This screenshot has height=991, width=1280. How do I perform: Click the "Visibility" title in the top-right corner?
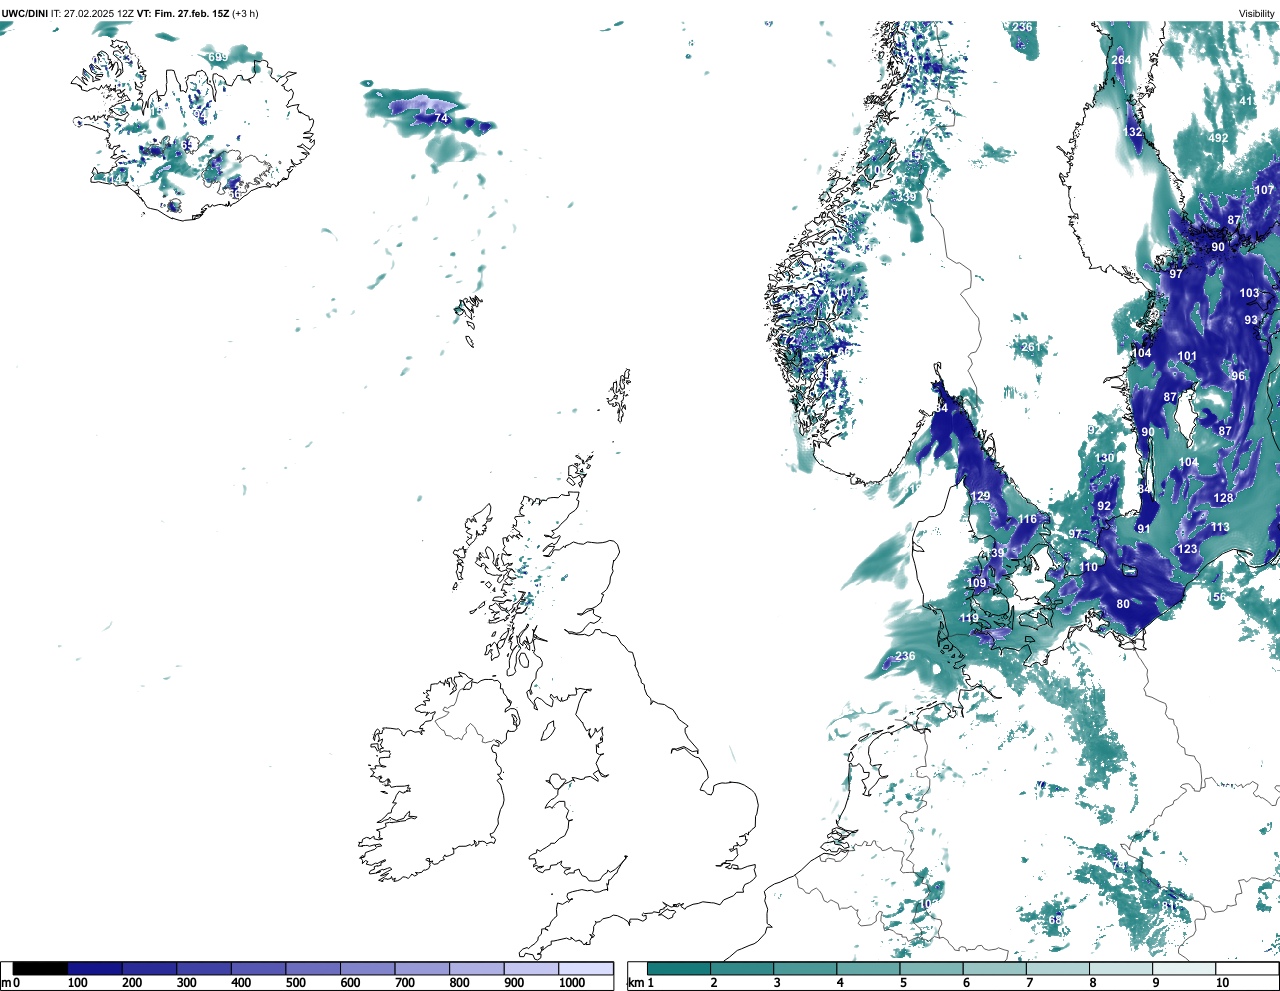coord(1257,13)
